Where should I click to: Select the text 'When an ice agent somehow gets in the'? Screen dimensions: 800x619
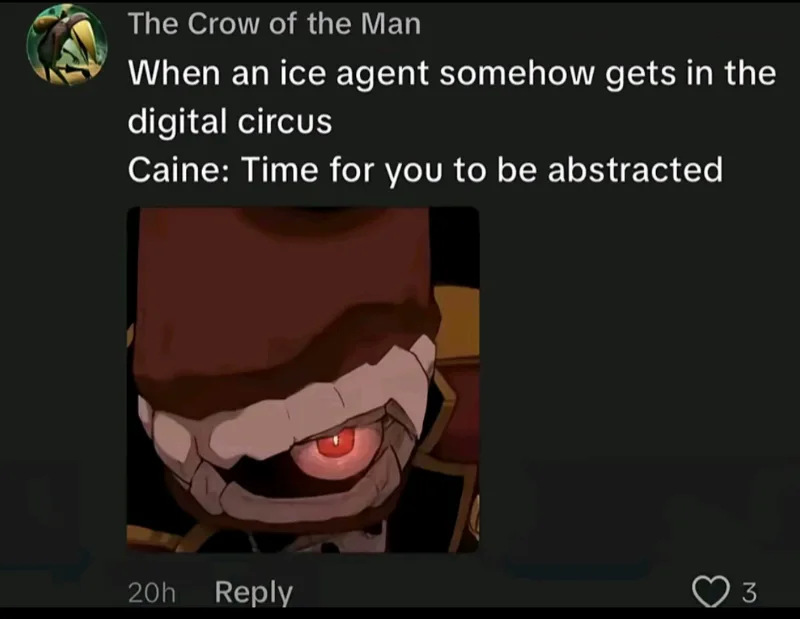coord(452,74)
